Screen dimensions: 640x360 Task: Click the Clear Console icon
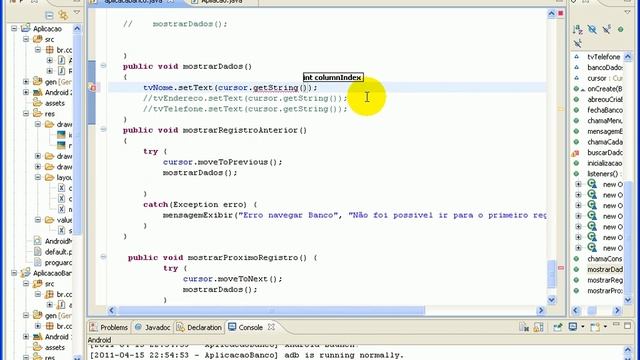[524, 327]
